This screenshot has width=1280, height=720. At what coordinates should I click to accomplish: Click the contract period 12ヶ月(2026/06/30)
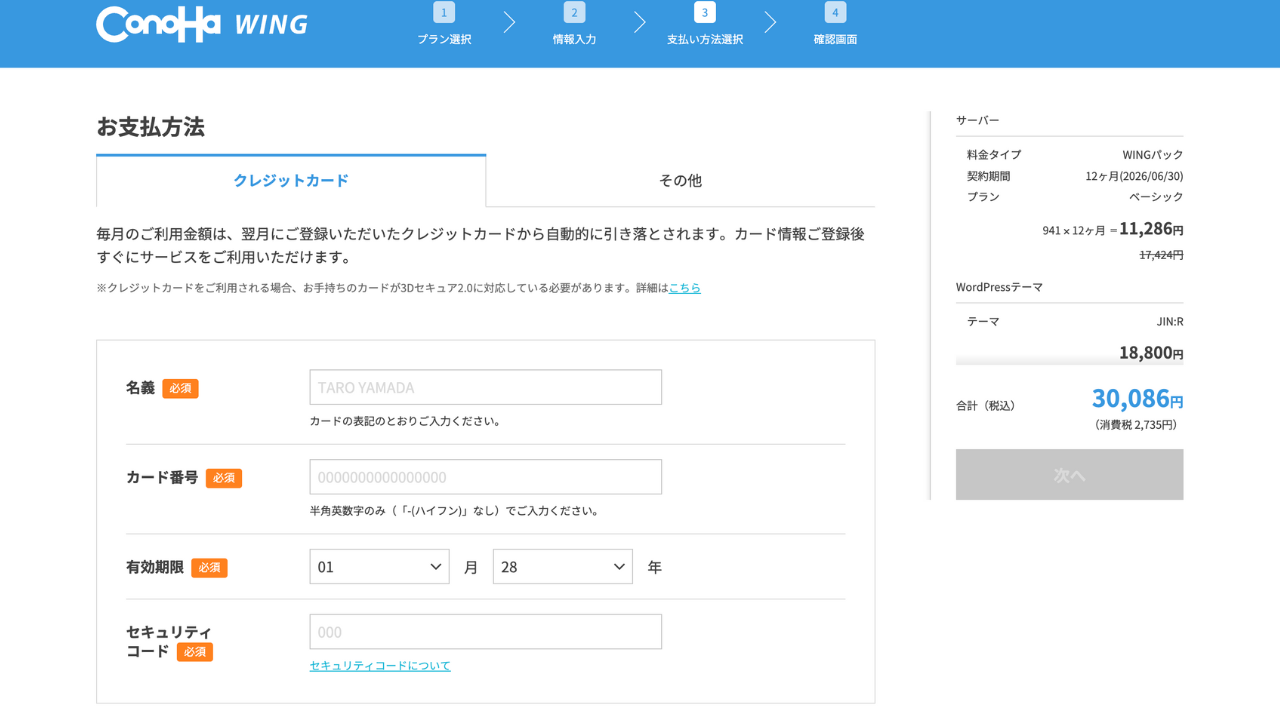point(1134,176)
